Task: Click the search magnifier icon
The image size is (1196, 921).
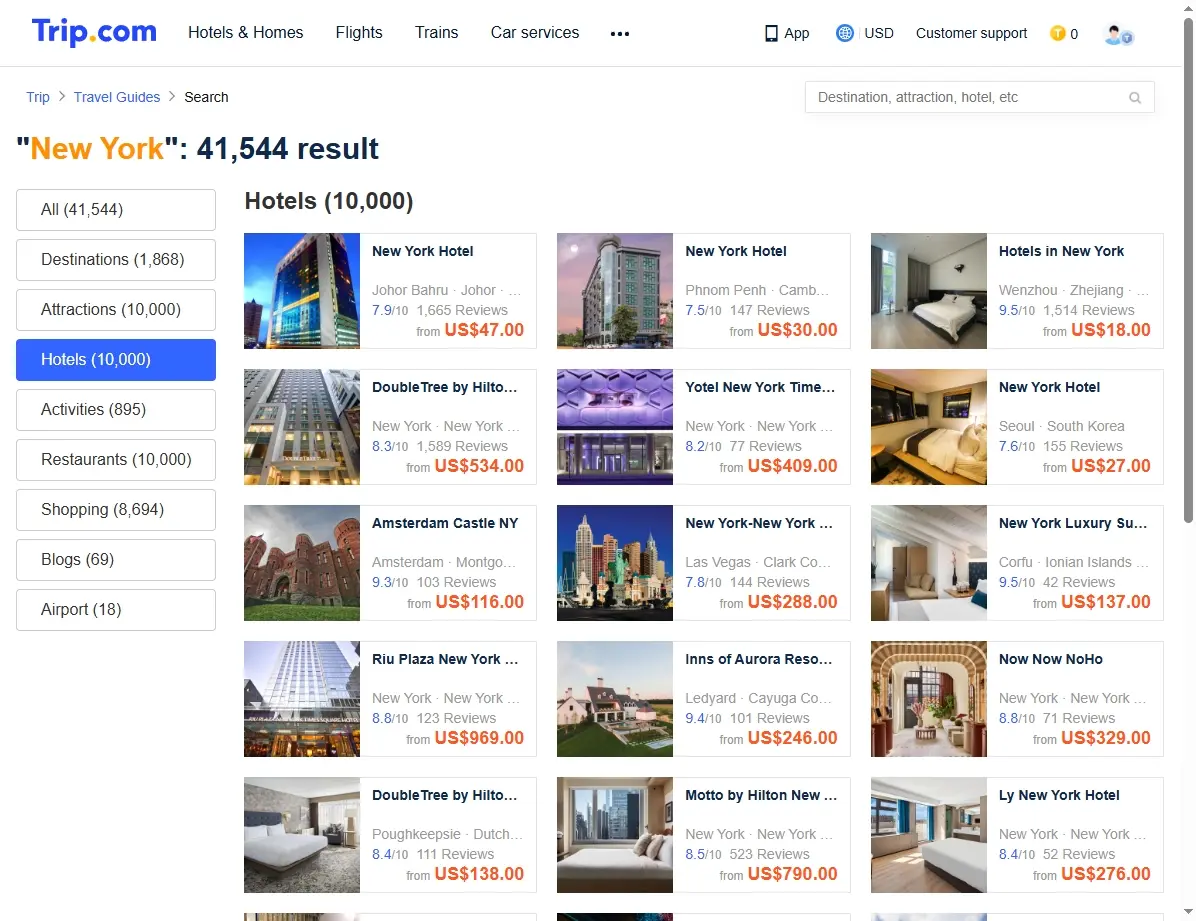Action: click(x=1135, y=98)
